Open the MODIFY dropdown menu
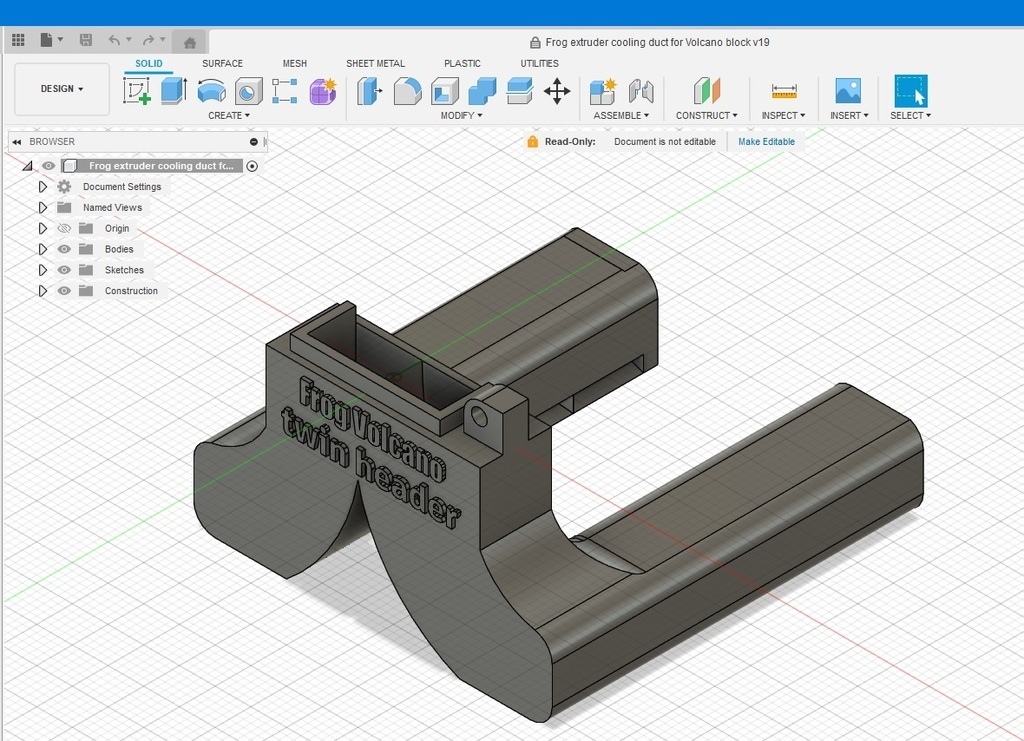Viewport: 1024px width, 741px height. click(x=461, y=116)
